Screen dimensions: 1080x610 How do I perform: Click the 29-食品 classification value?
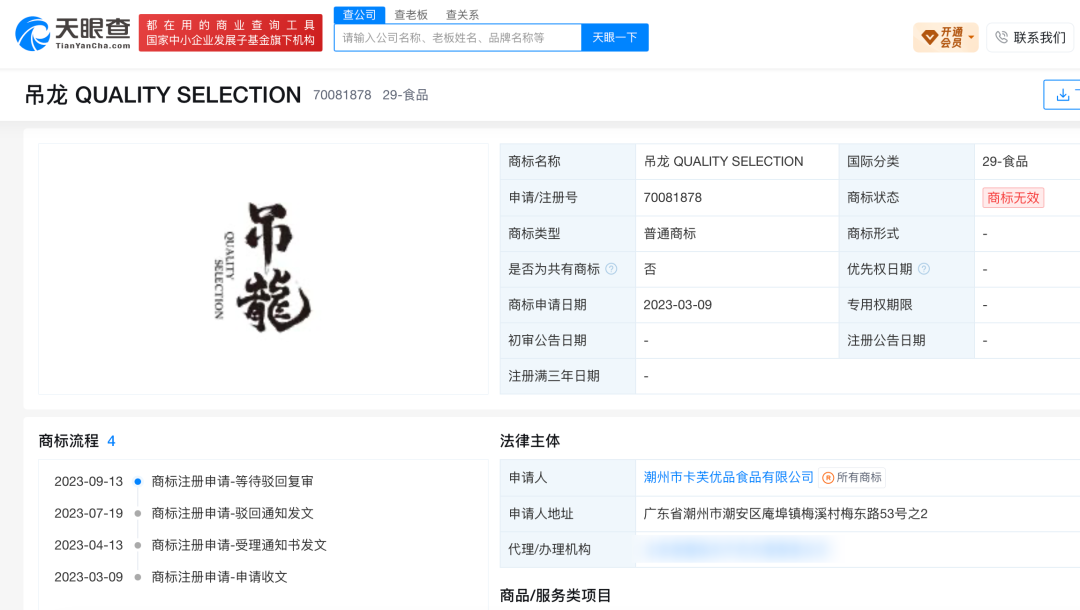coord(1005,161)
